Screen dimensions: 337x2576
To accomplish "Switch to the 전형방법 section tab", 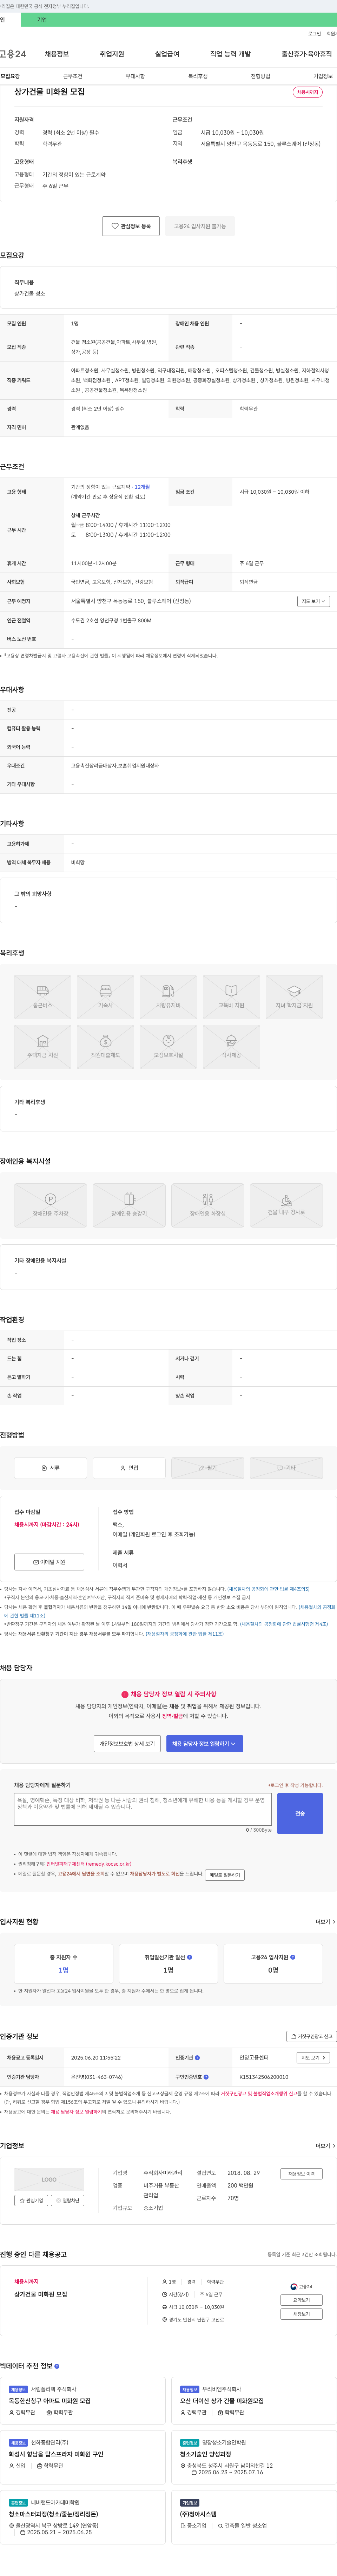I will point(260,76).
